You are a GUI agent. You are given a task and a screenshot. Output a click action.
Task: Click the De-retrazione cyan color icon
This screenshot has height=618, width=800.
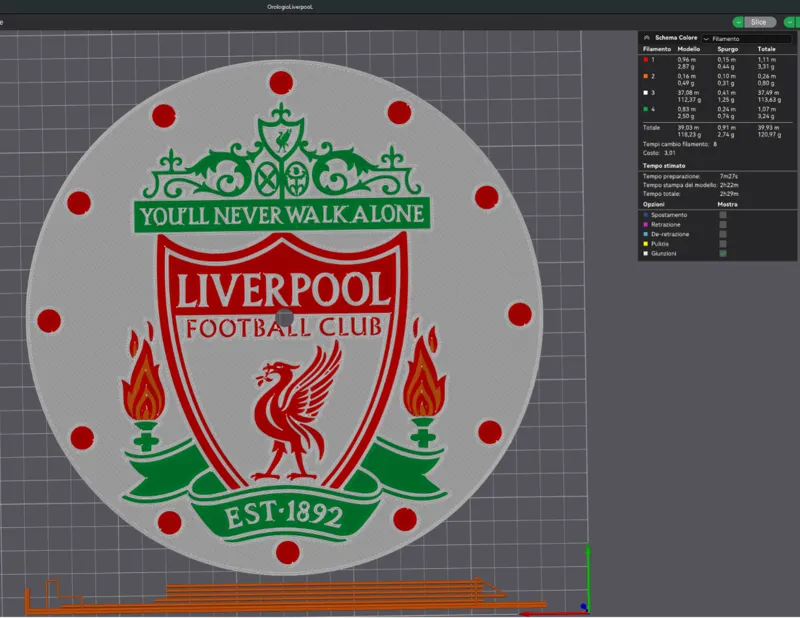click(646, 234)
